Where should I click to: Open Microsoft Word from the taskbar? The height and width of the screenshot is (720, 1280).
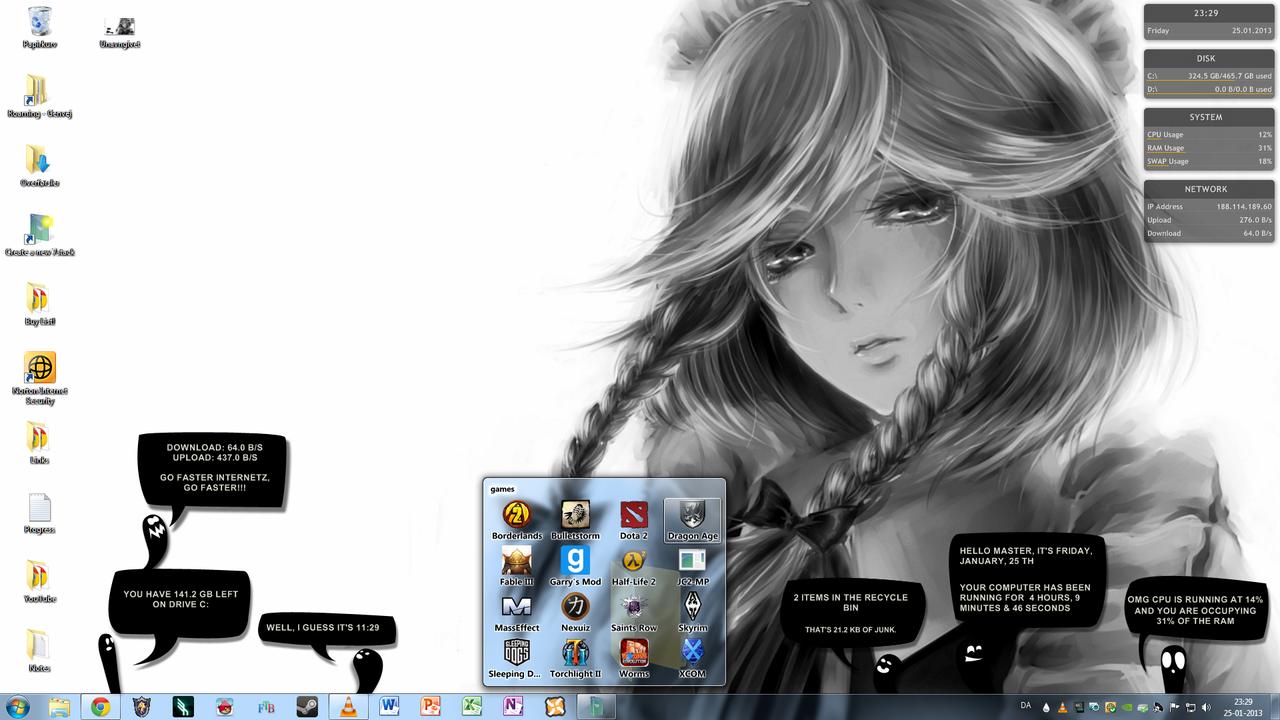389,707
